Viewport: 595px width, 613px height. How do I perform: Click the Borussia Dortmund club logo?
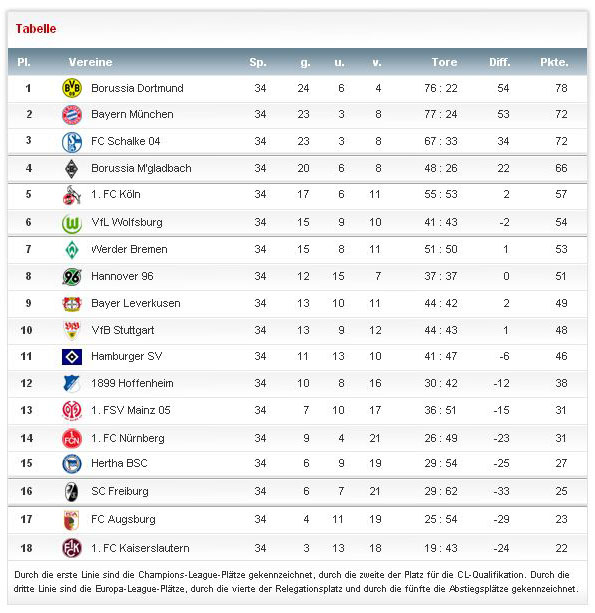tap(72, 88)
